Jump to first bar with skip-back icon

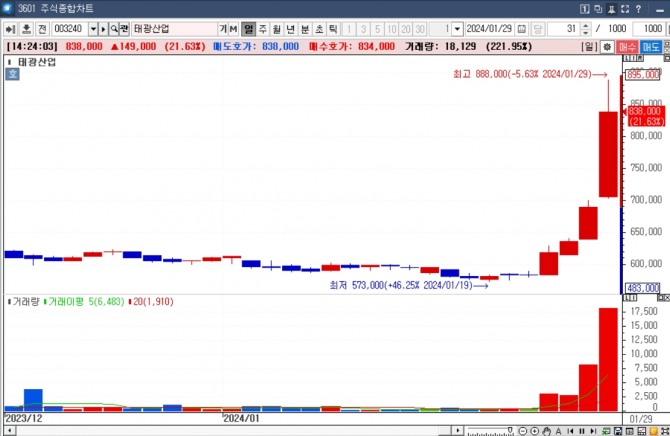tap(570, 431)
